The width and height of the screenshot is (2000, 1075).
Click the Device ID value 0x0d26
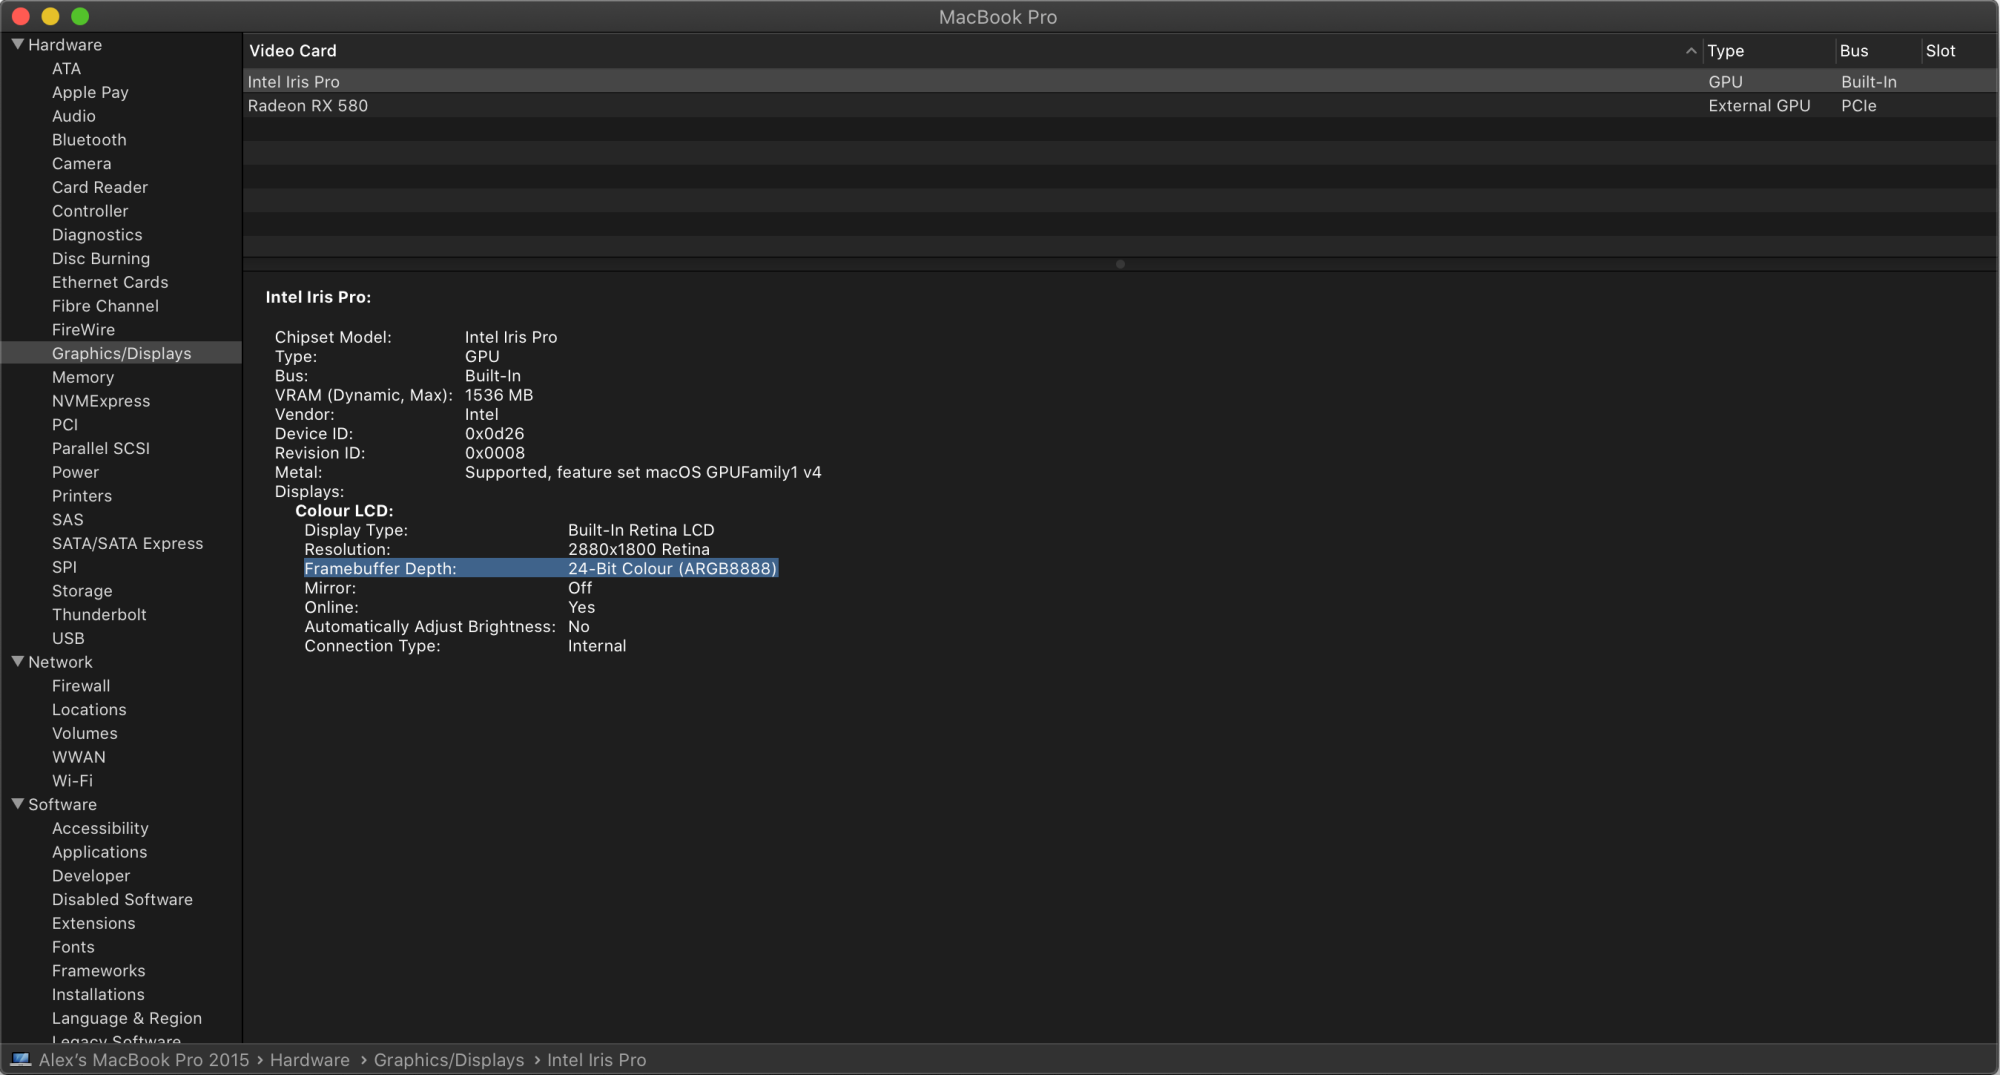click(x=494, y=434)
